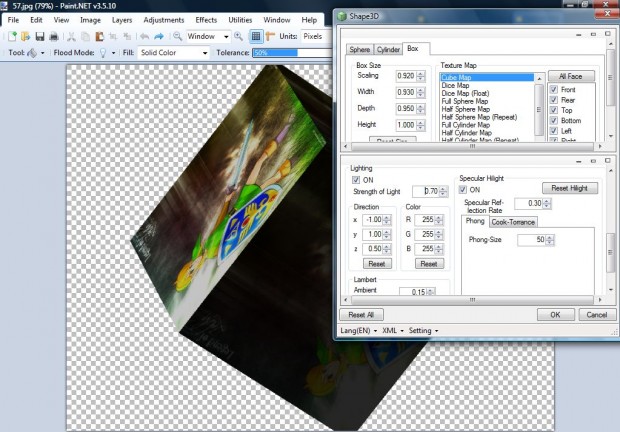This screenshot has width=620, height=432.
Task: Open the Edit menu
Action: click(36, 20)
